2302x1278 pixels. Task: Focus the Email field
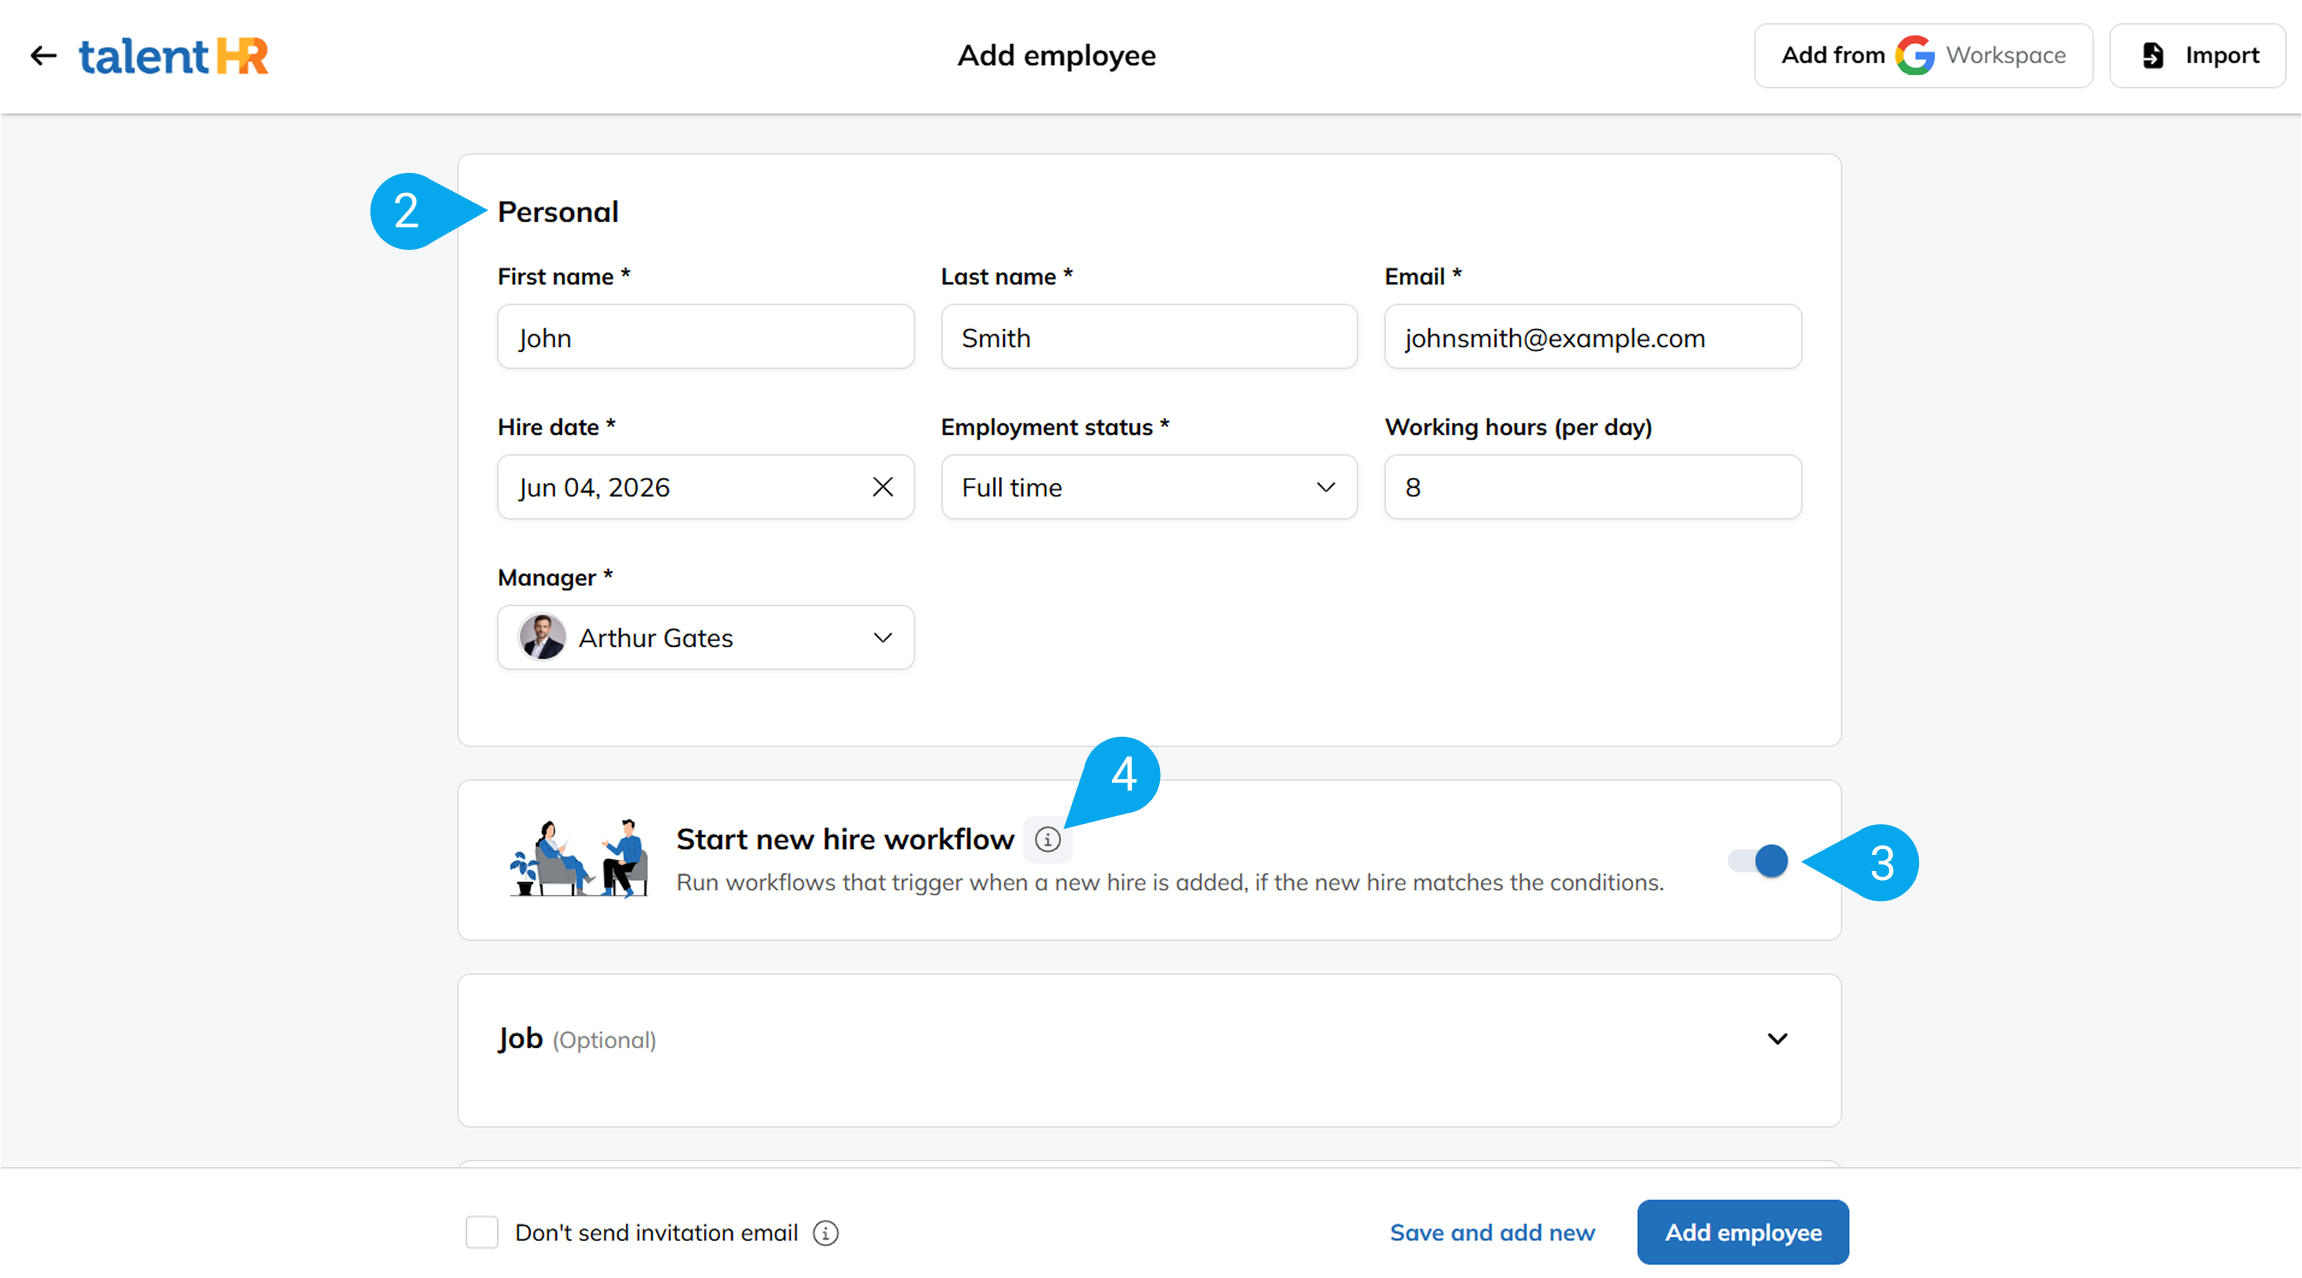point(1593,337)
